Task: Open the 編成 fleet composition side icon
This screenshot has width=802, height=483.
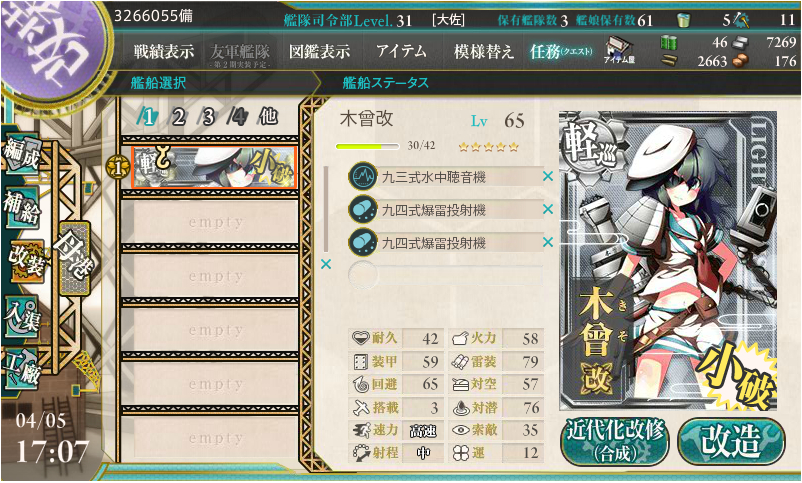Action: point(21,153)
